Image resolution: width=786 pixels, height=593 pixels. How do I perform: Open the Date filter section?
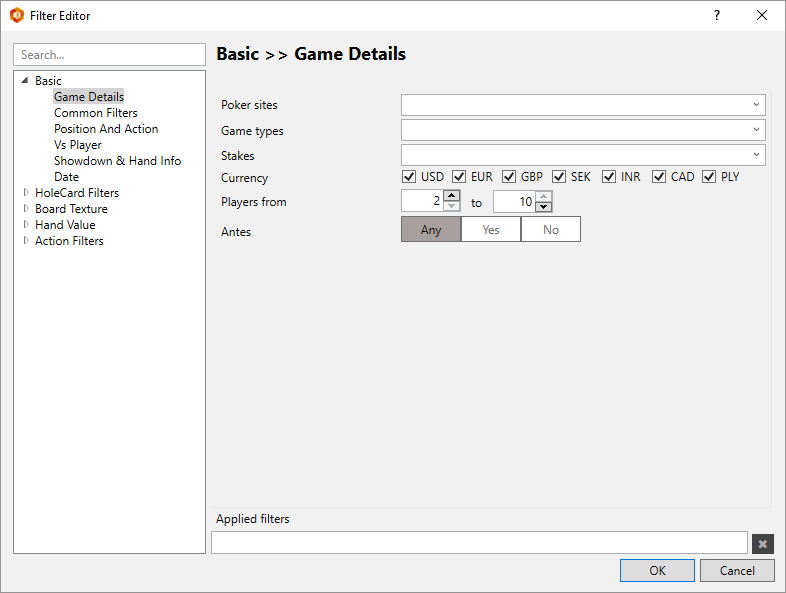point(66,177)
